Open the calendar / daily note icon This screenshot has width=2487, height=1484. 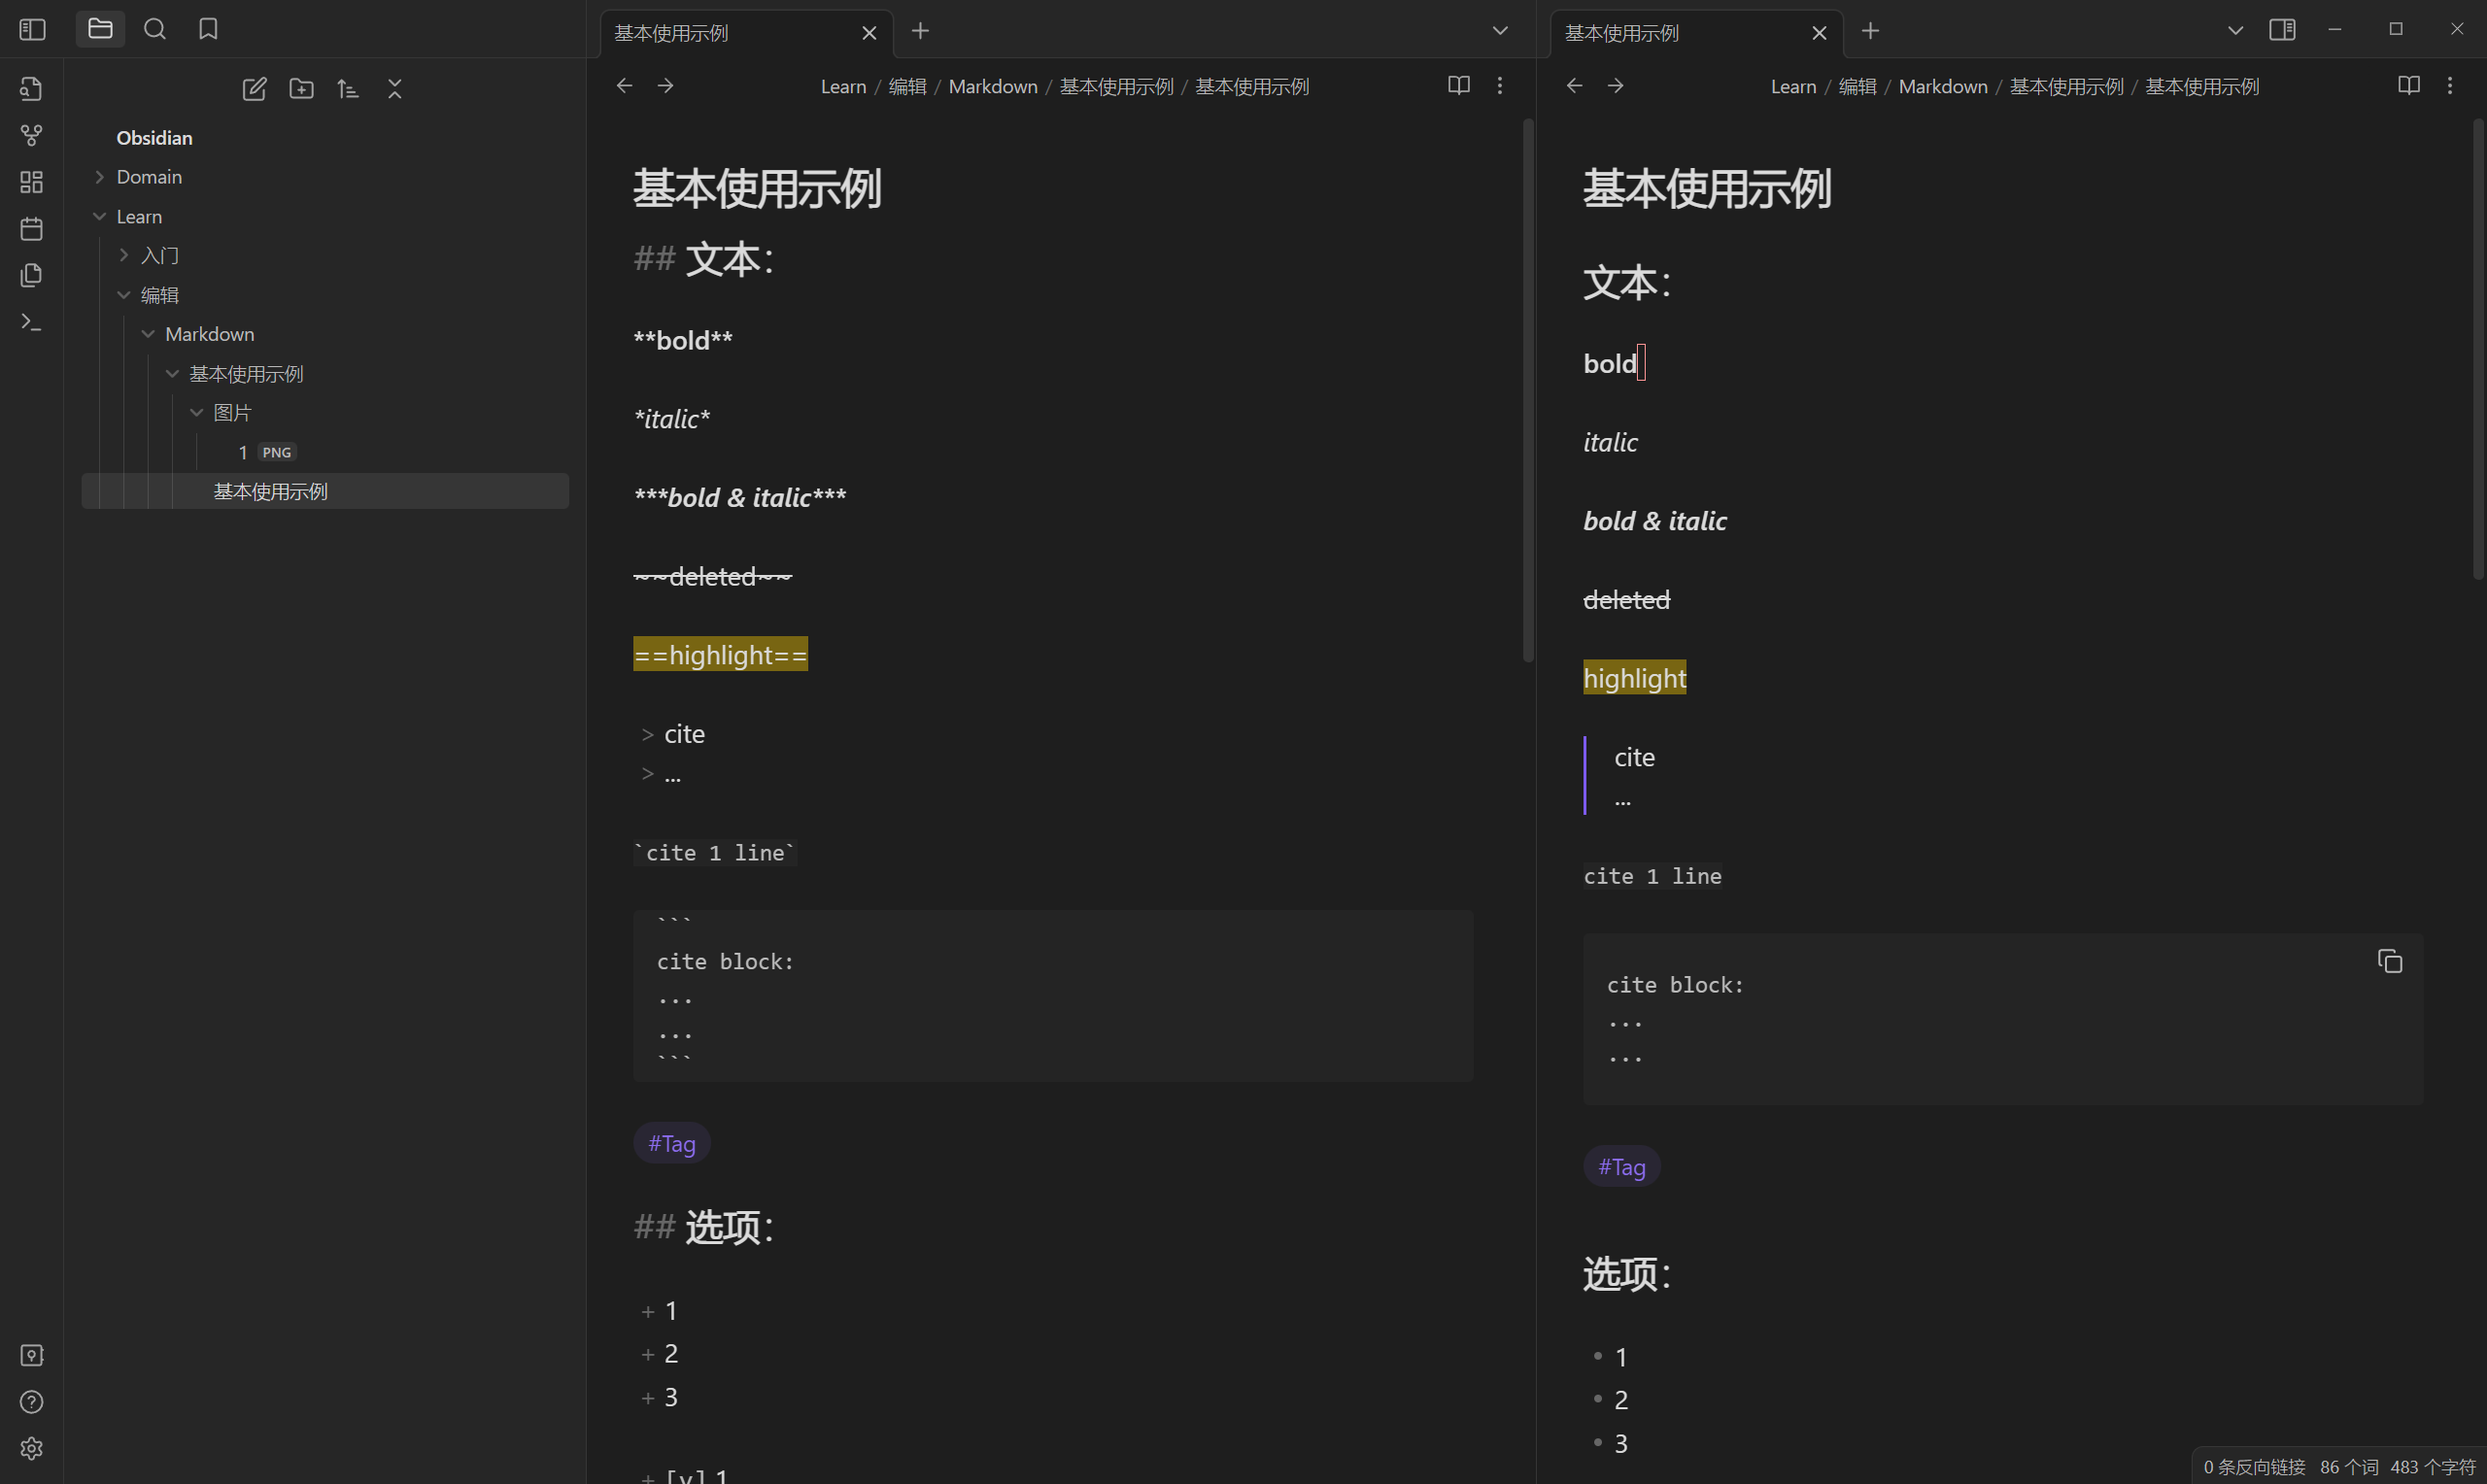(31, 228)
